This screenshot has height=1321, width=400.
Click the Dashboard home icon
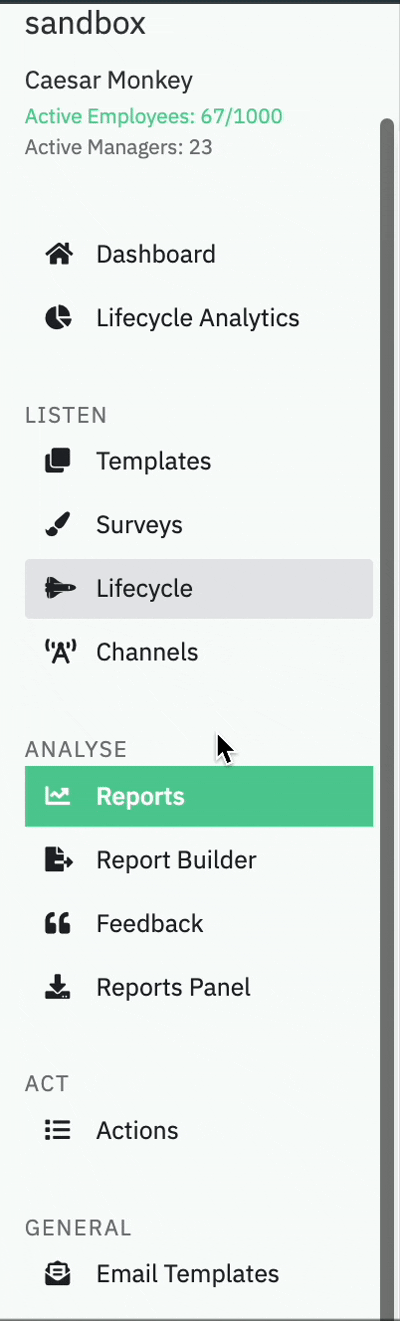pyautogui.click(x=59, y=254)
